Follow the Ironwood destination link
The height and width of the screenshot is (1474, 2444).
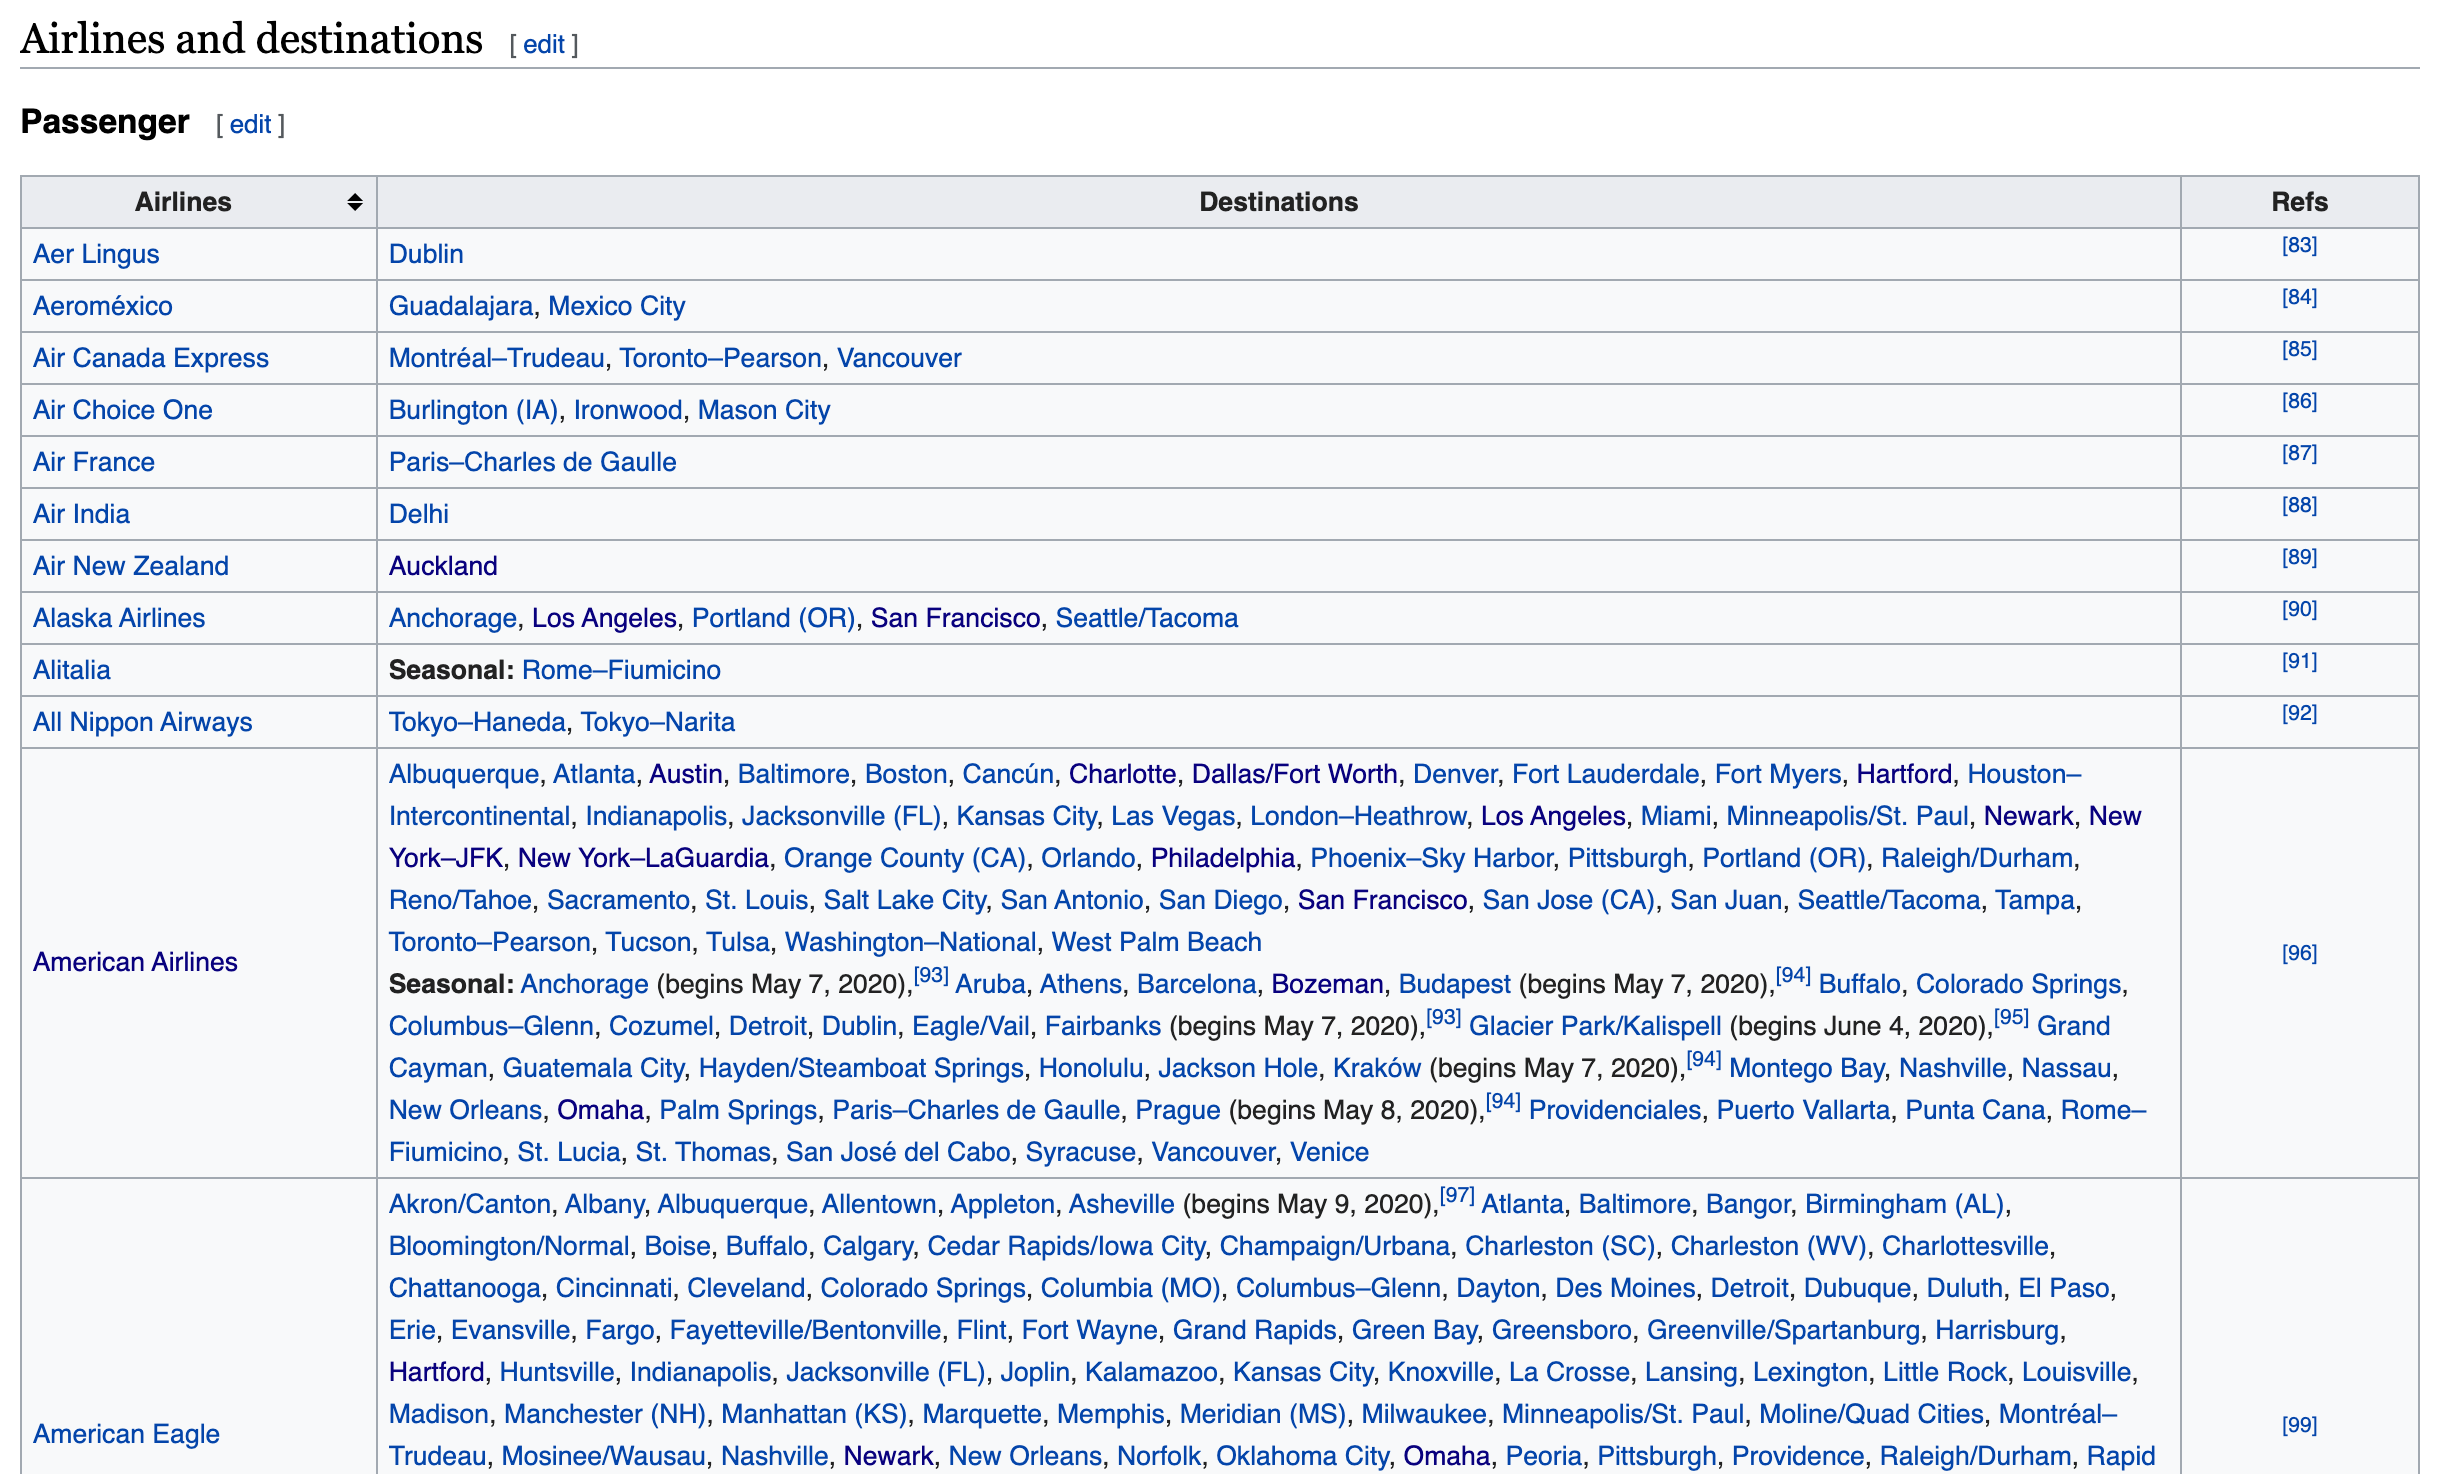coord(628,410)
